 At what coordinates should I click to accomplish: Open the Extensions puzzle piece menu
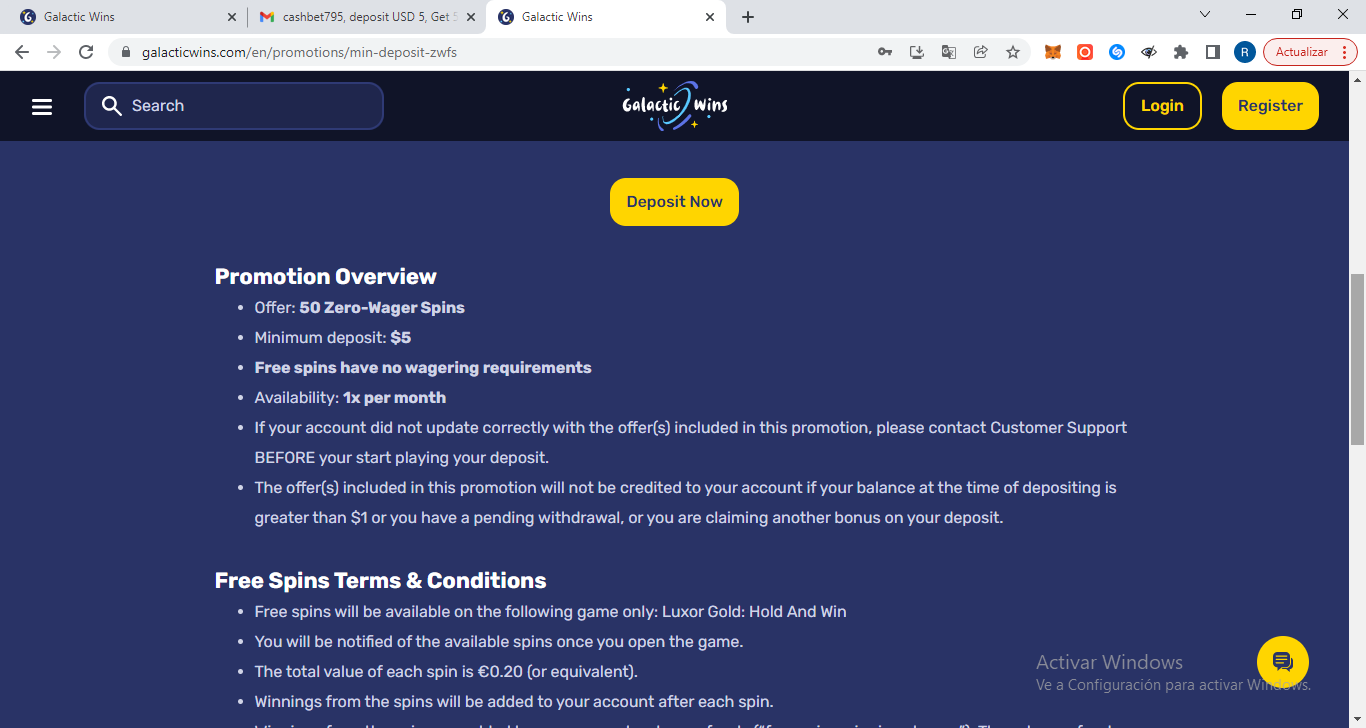[x=1181, y=52]
